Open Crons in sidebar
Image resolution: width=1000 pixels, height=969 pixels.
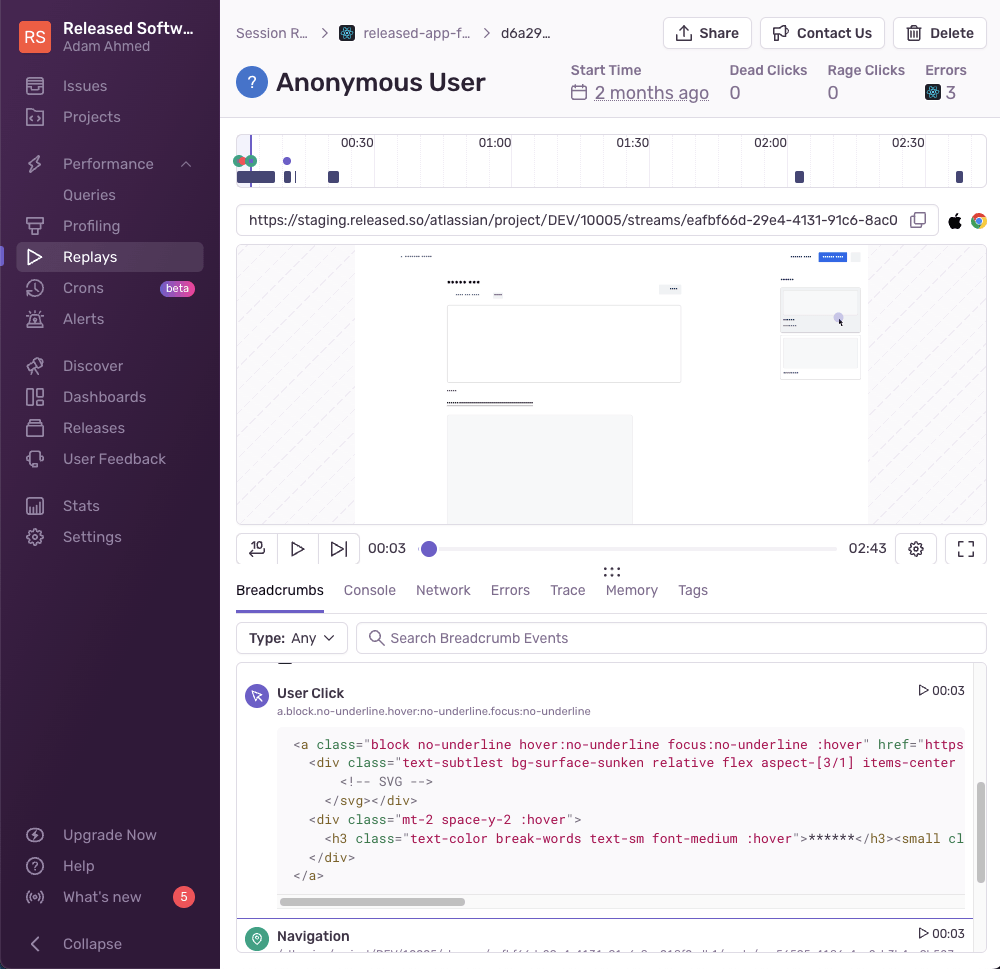pos(83,288)
